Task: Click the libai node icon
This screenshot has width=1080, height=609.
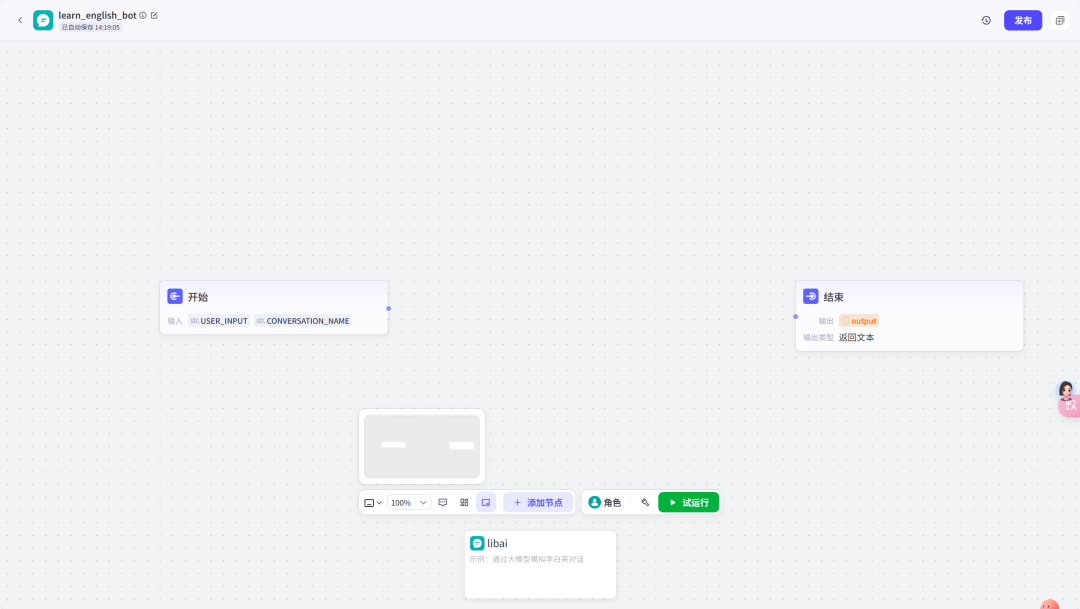Action: coord(477,543)
